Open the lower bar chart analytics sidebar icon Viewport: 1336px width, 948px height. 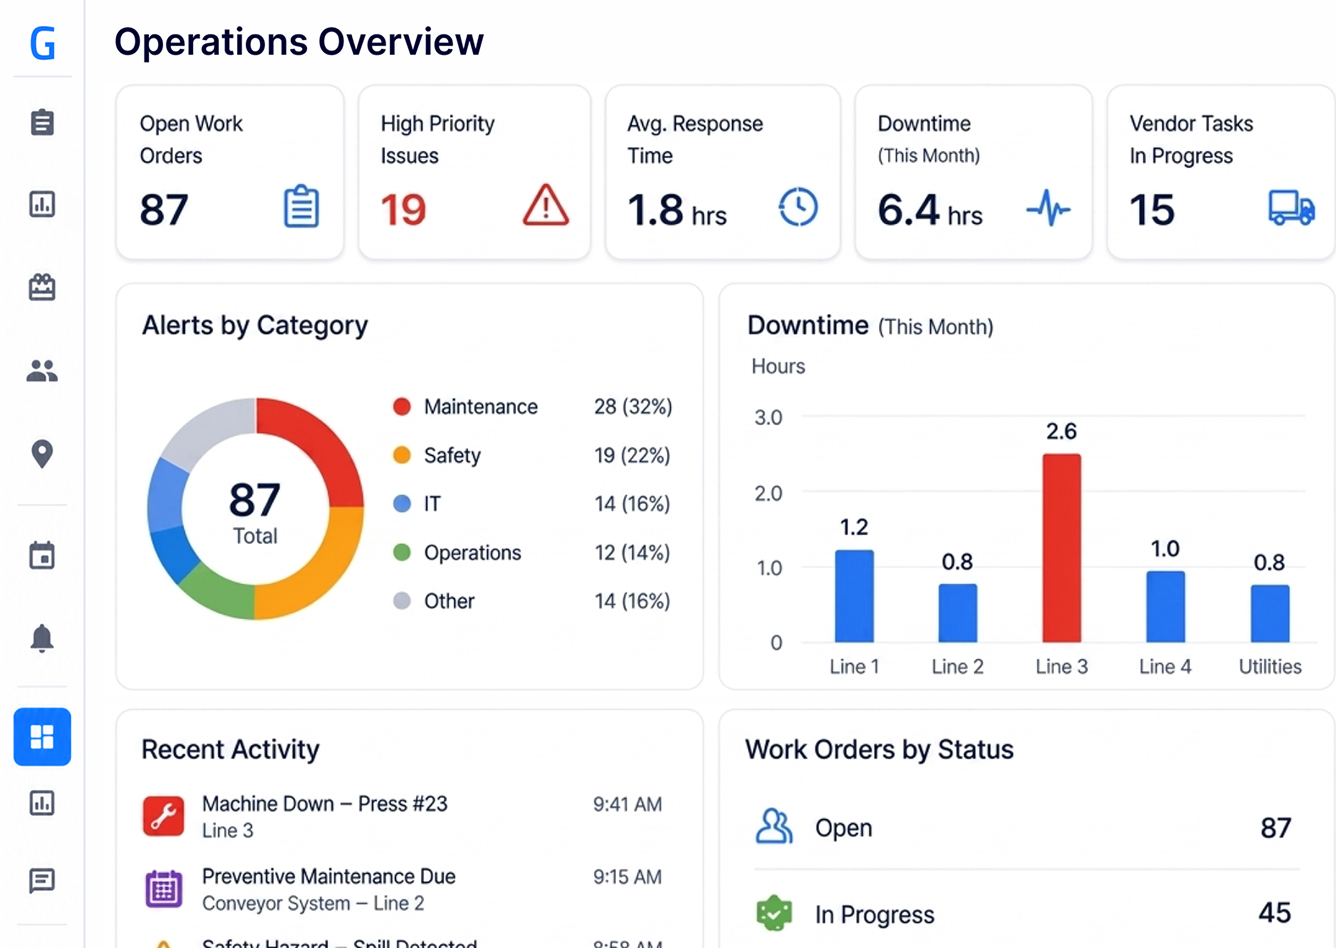click(x=42, y=803)
